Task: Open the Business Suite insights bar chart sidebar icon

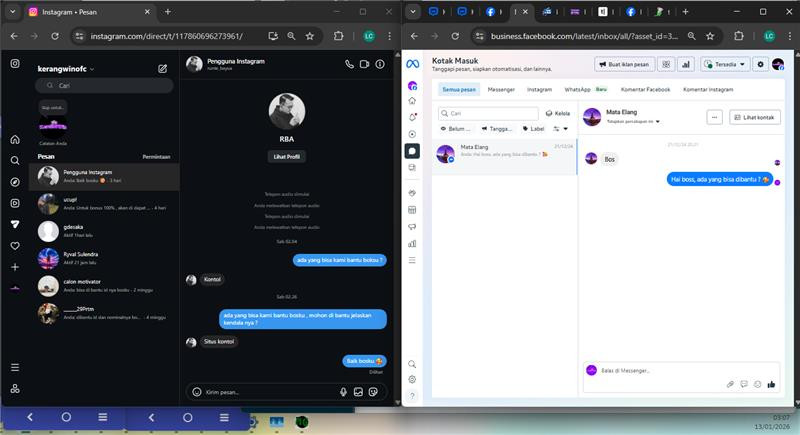Action: pyautogui.click(x=412, y=244)
